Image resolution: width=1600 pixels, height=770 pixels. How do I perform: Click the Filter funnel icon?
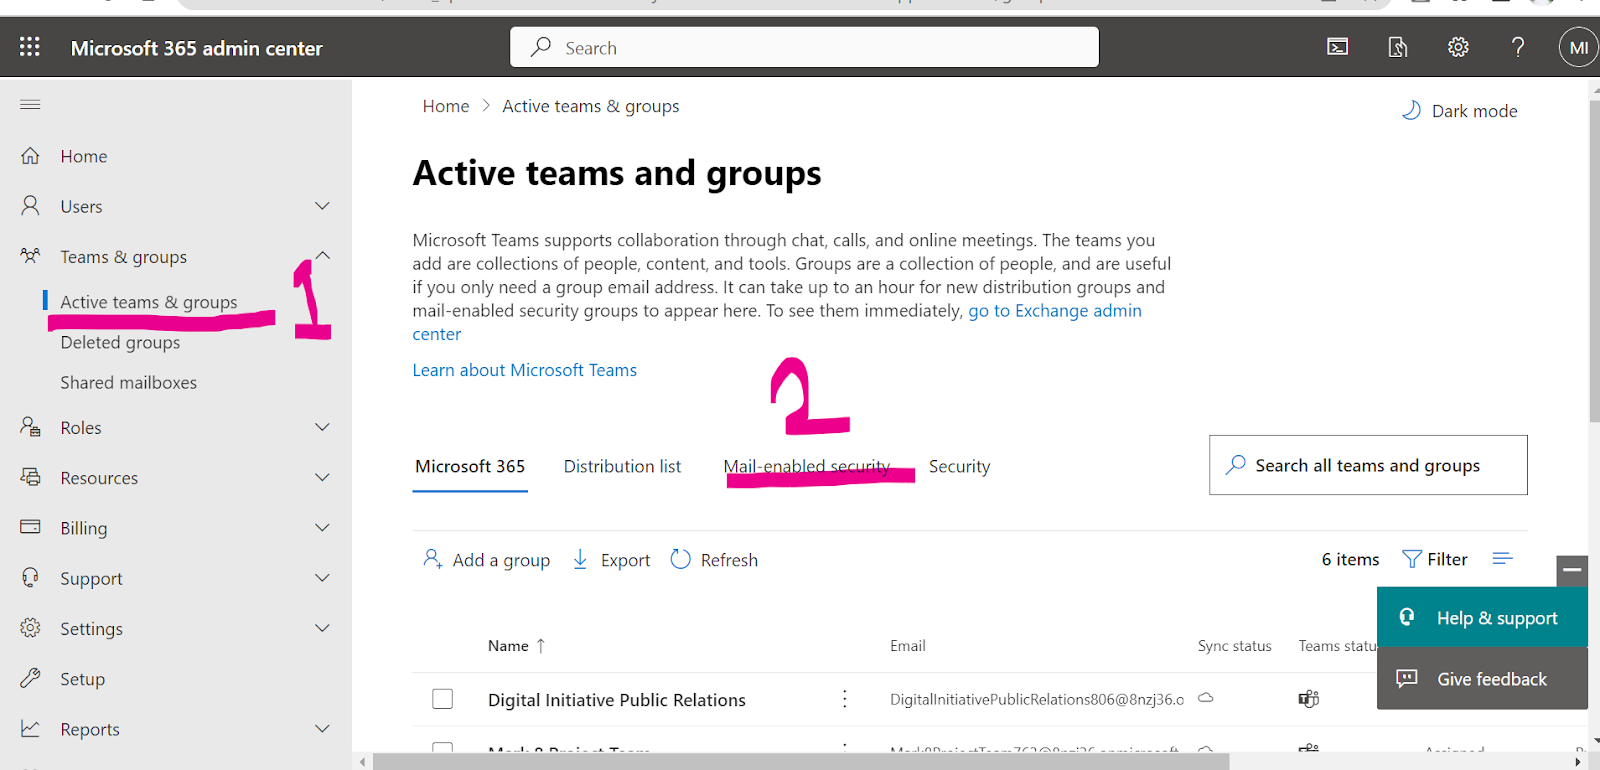click(x=1412, y=559)
